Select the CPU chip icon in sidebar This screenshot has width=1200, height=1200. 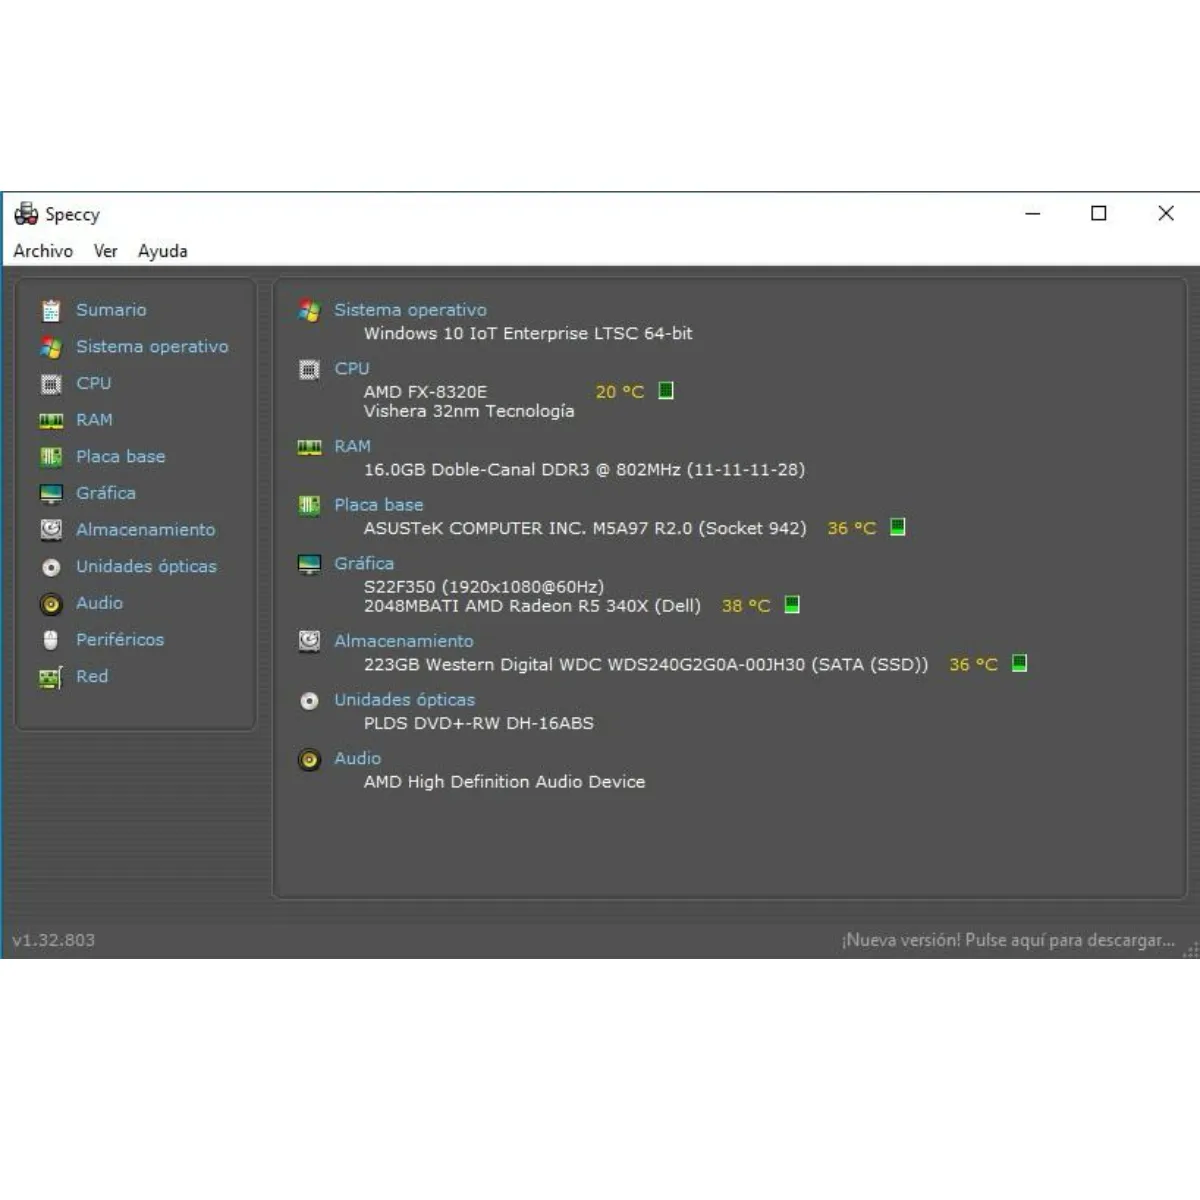click(51, 384)
